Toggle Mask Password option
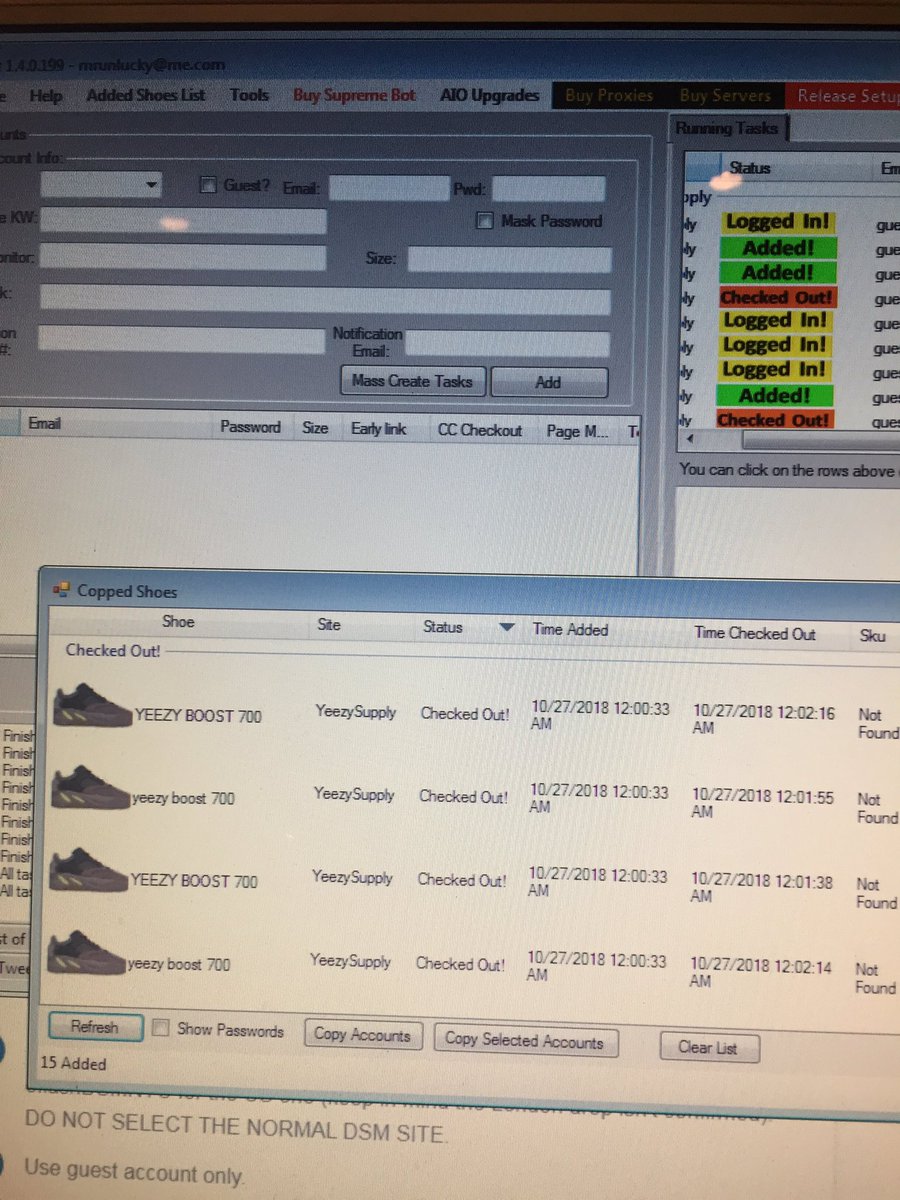 pyautogui.click(x=484, y=221)
